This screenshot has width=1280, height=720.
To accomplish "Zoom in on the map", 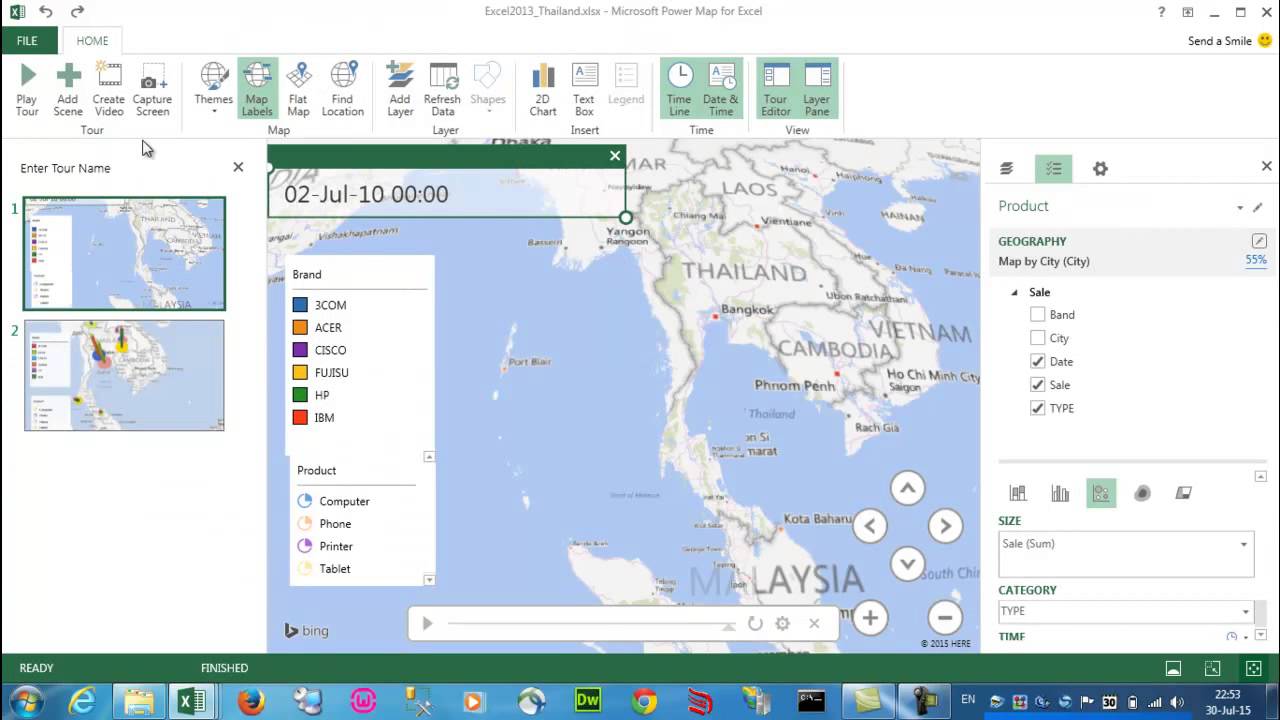I will pos(870,618).
